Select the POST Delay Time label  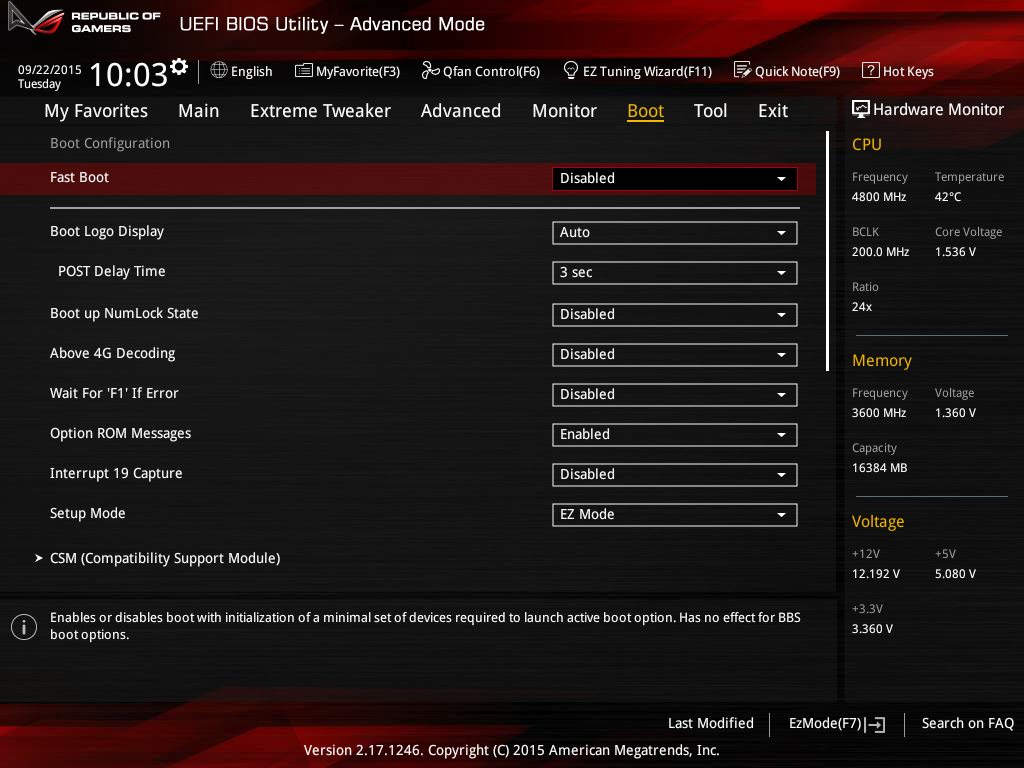[x=111, y=272]
